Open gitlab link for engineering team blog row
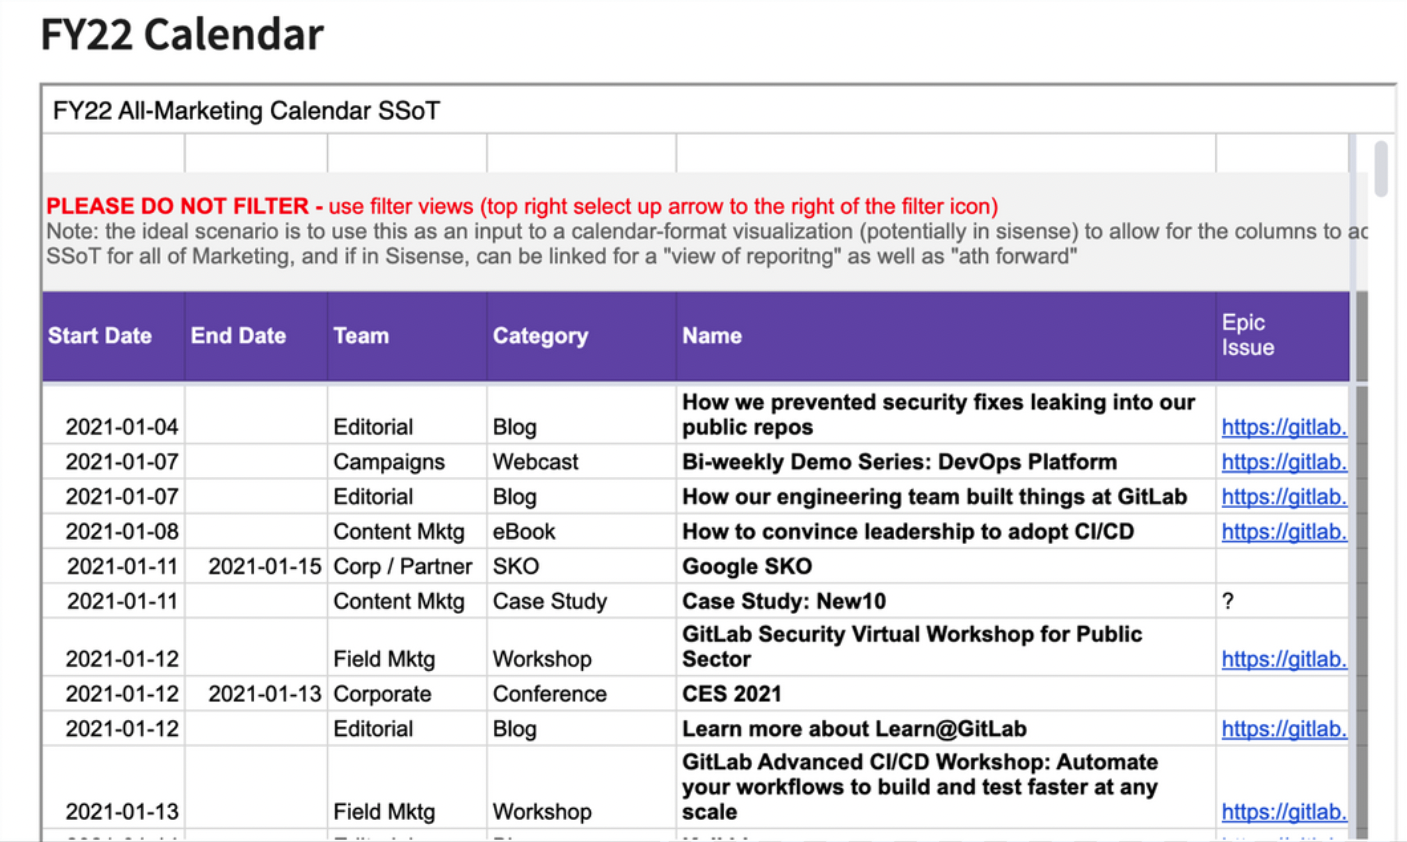 coord(1284,497)
